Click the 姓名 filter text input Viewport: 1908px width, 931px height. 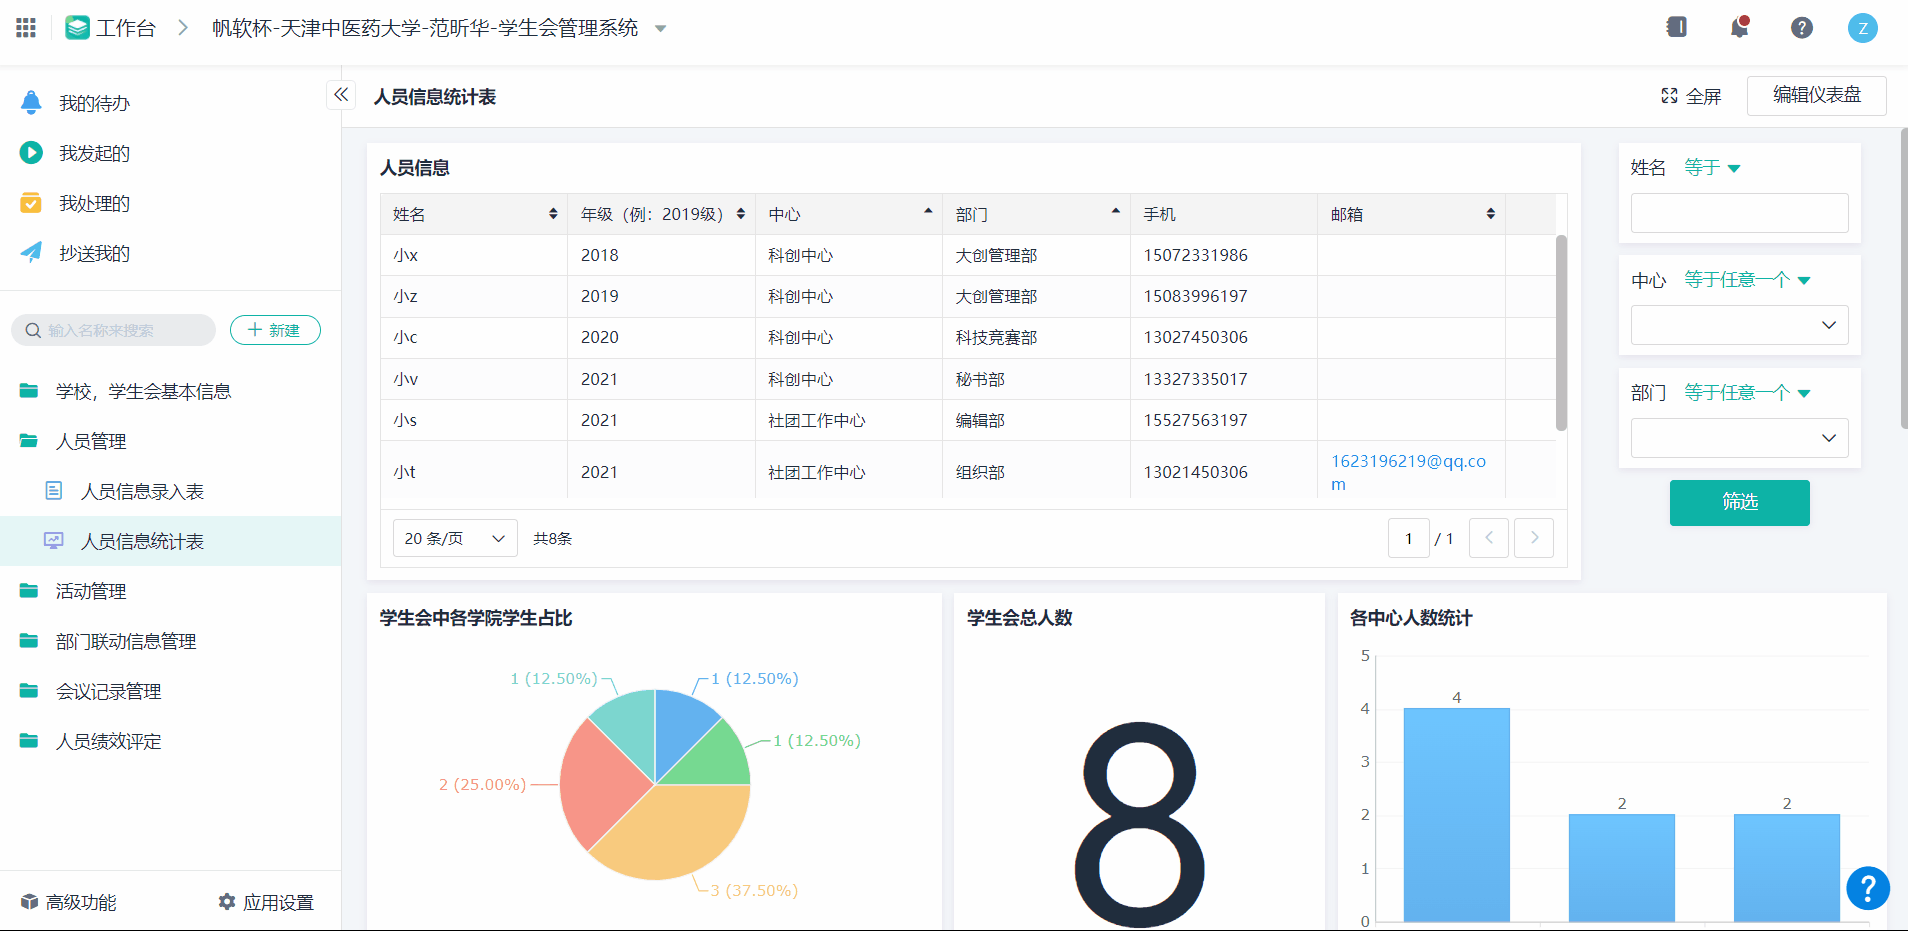click(x=1739, y=213)
